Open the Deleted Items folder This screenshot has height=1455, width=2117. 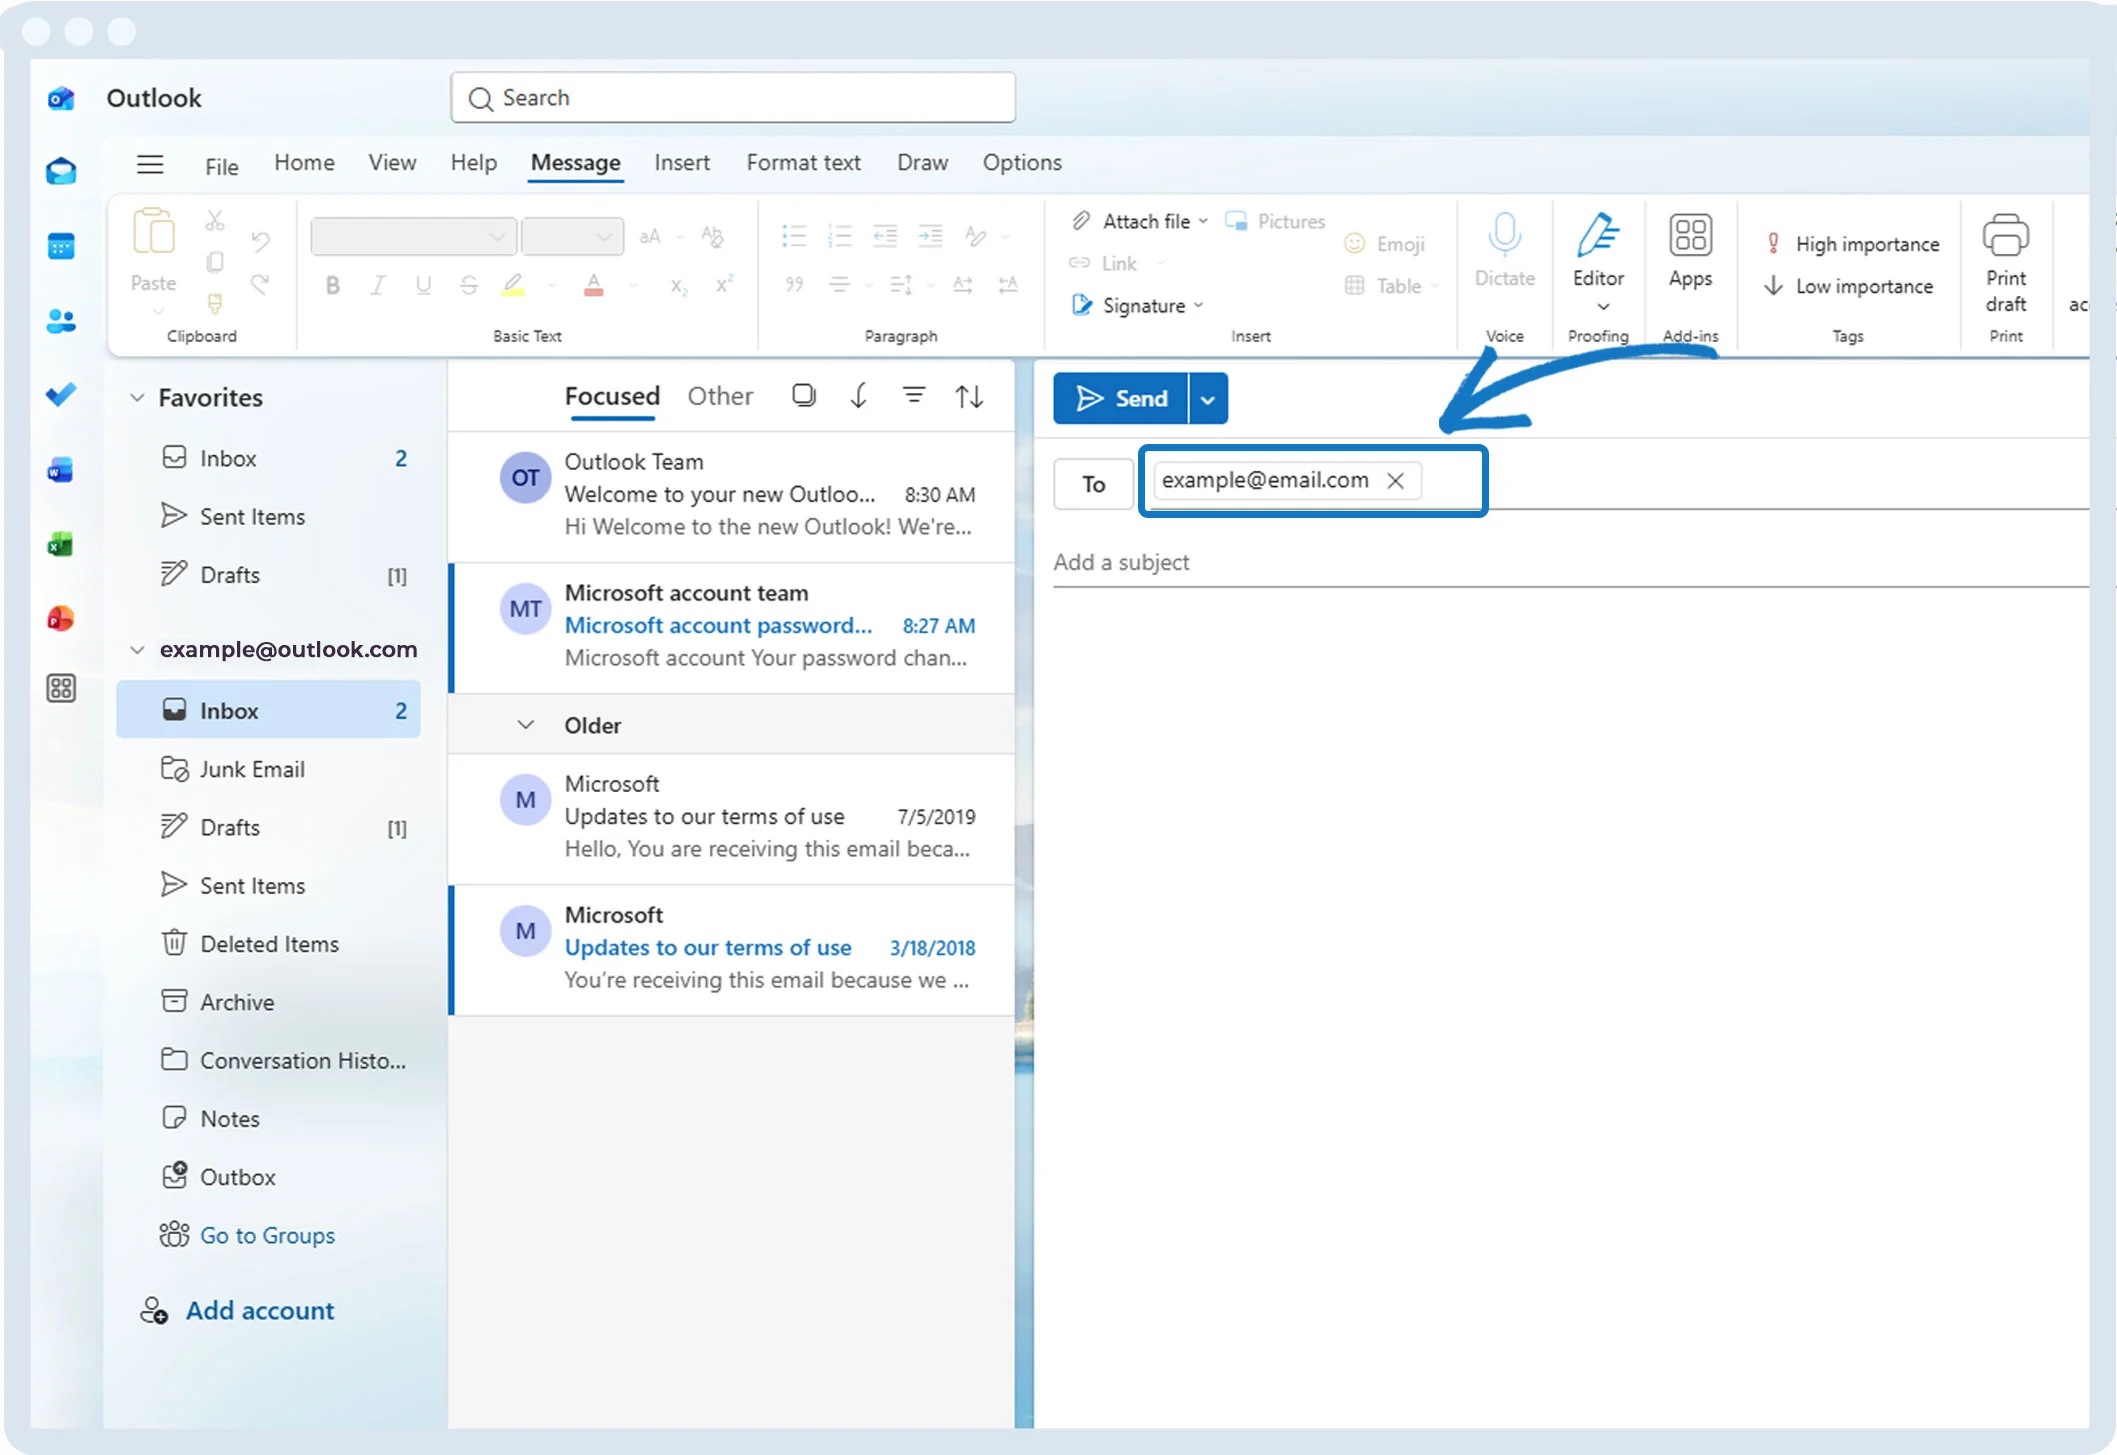[268, 944]
